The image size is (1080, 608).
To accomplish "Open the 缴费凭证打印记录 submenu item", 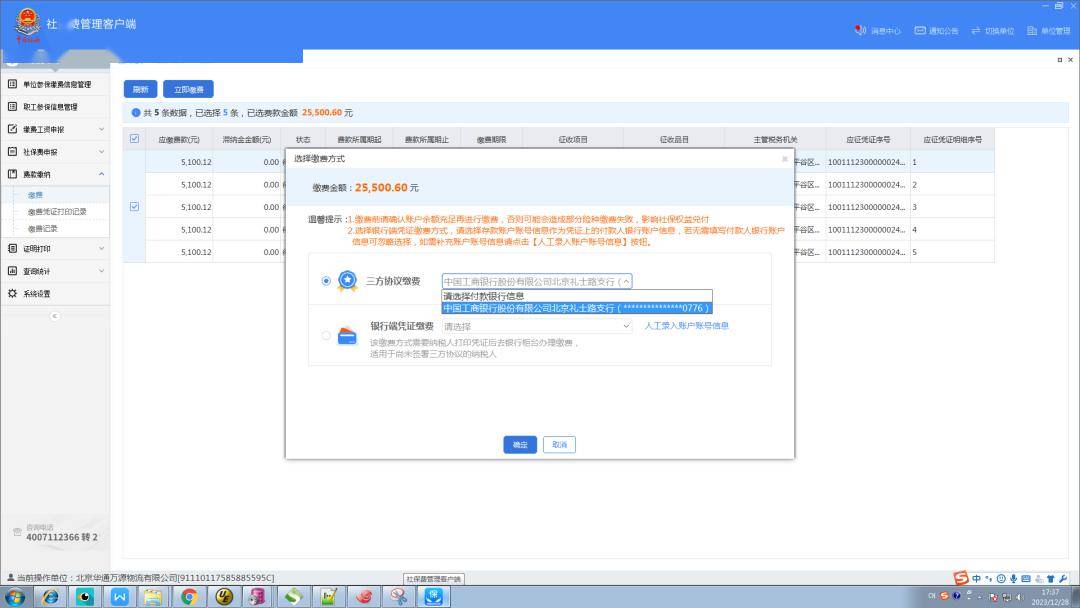I will [x=57, y=211].
